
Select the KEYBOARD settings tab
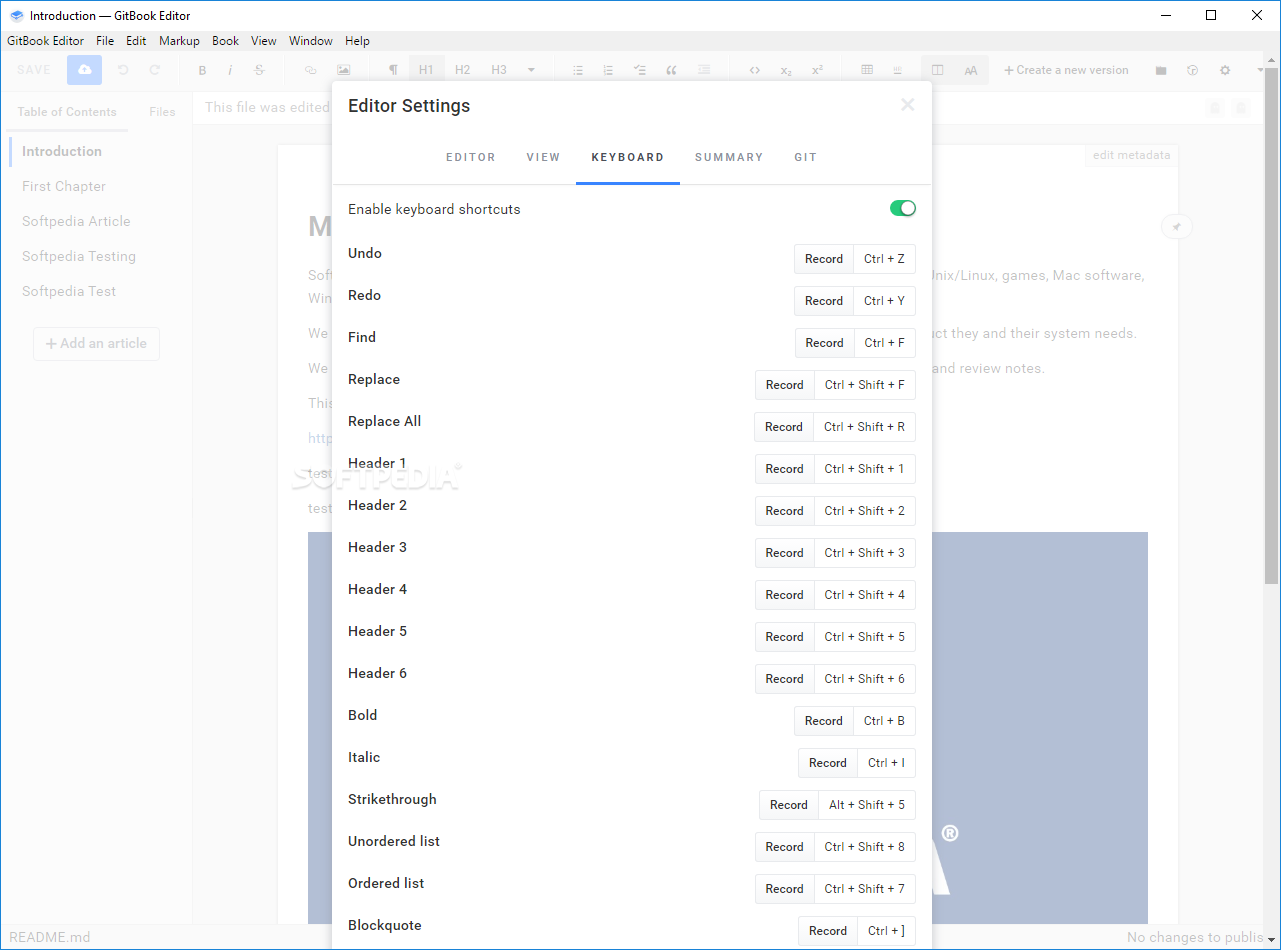pos(628,157)
